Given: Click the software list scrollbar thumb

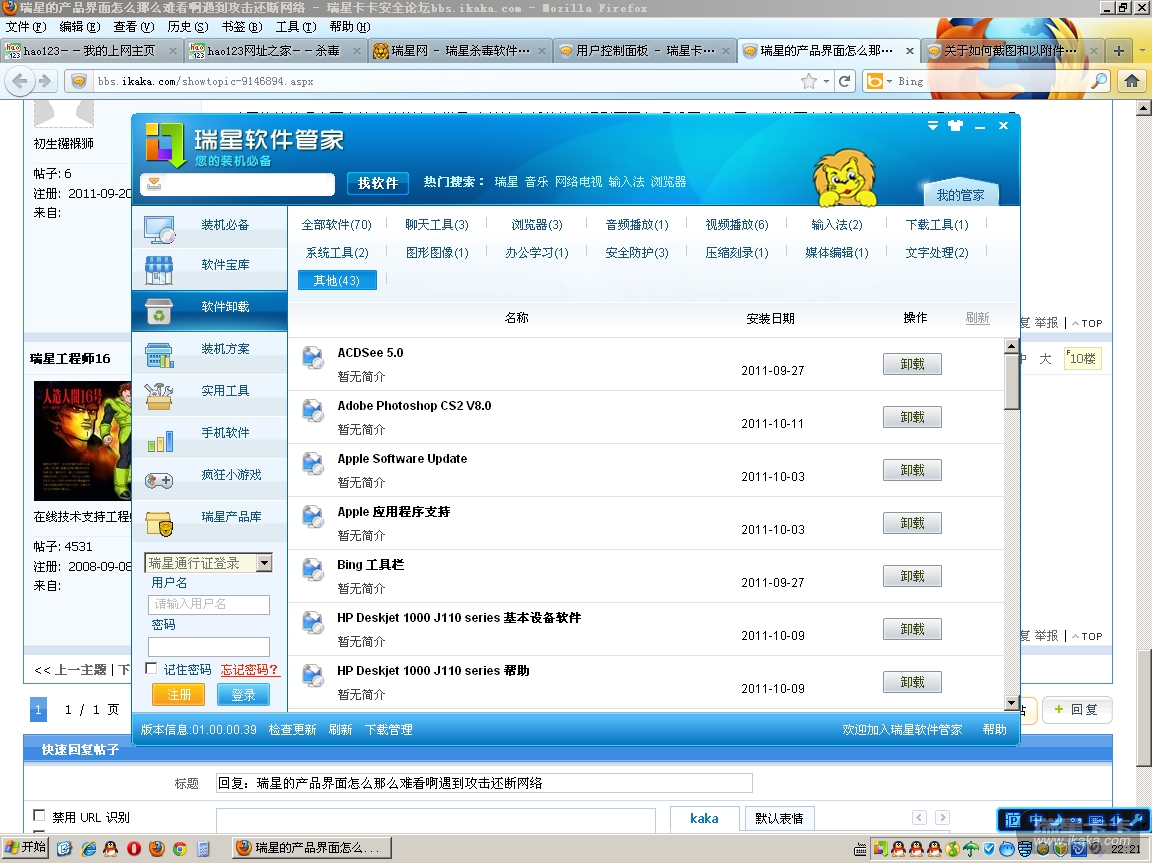Looking at the screenshot, I should tap(1012, 382).
